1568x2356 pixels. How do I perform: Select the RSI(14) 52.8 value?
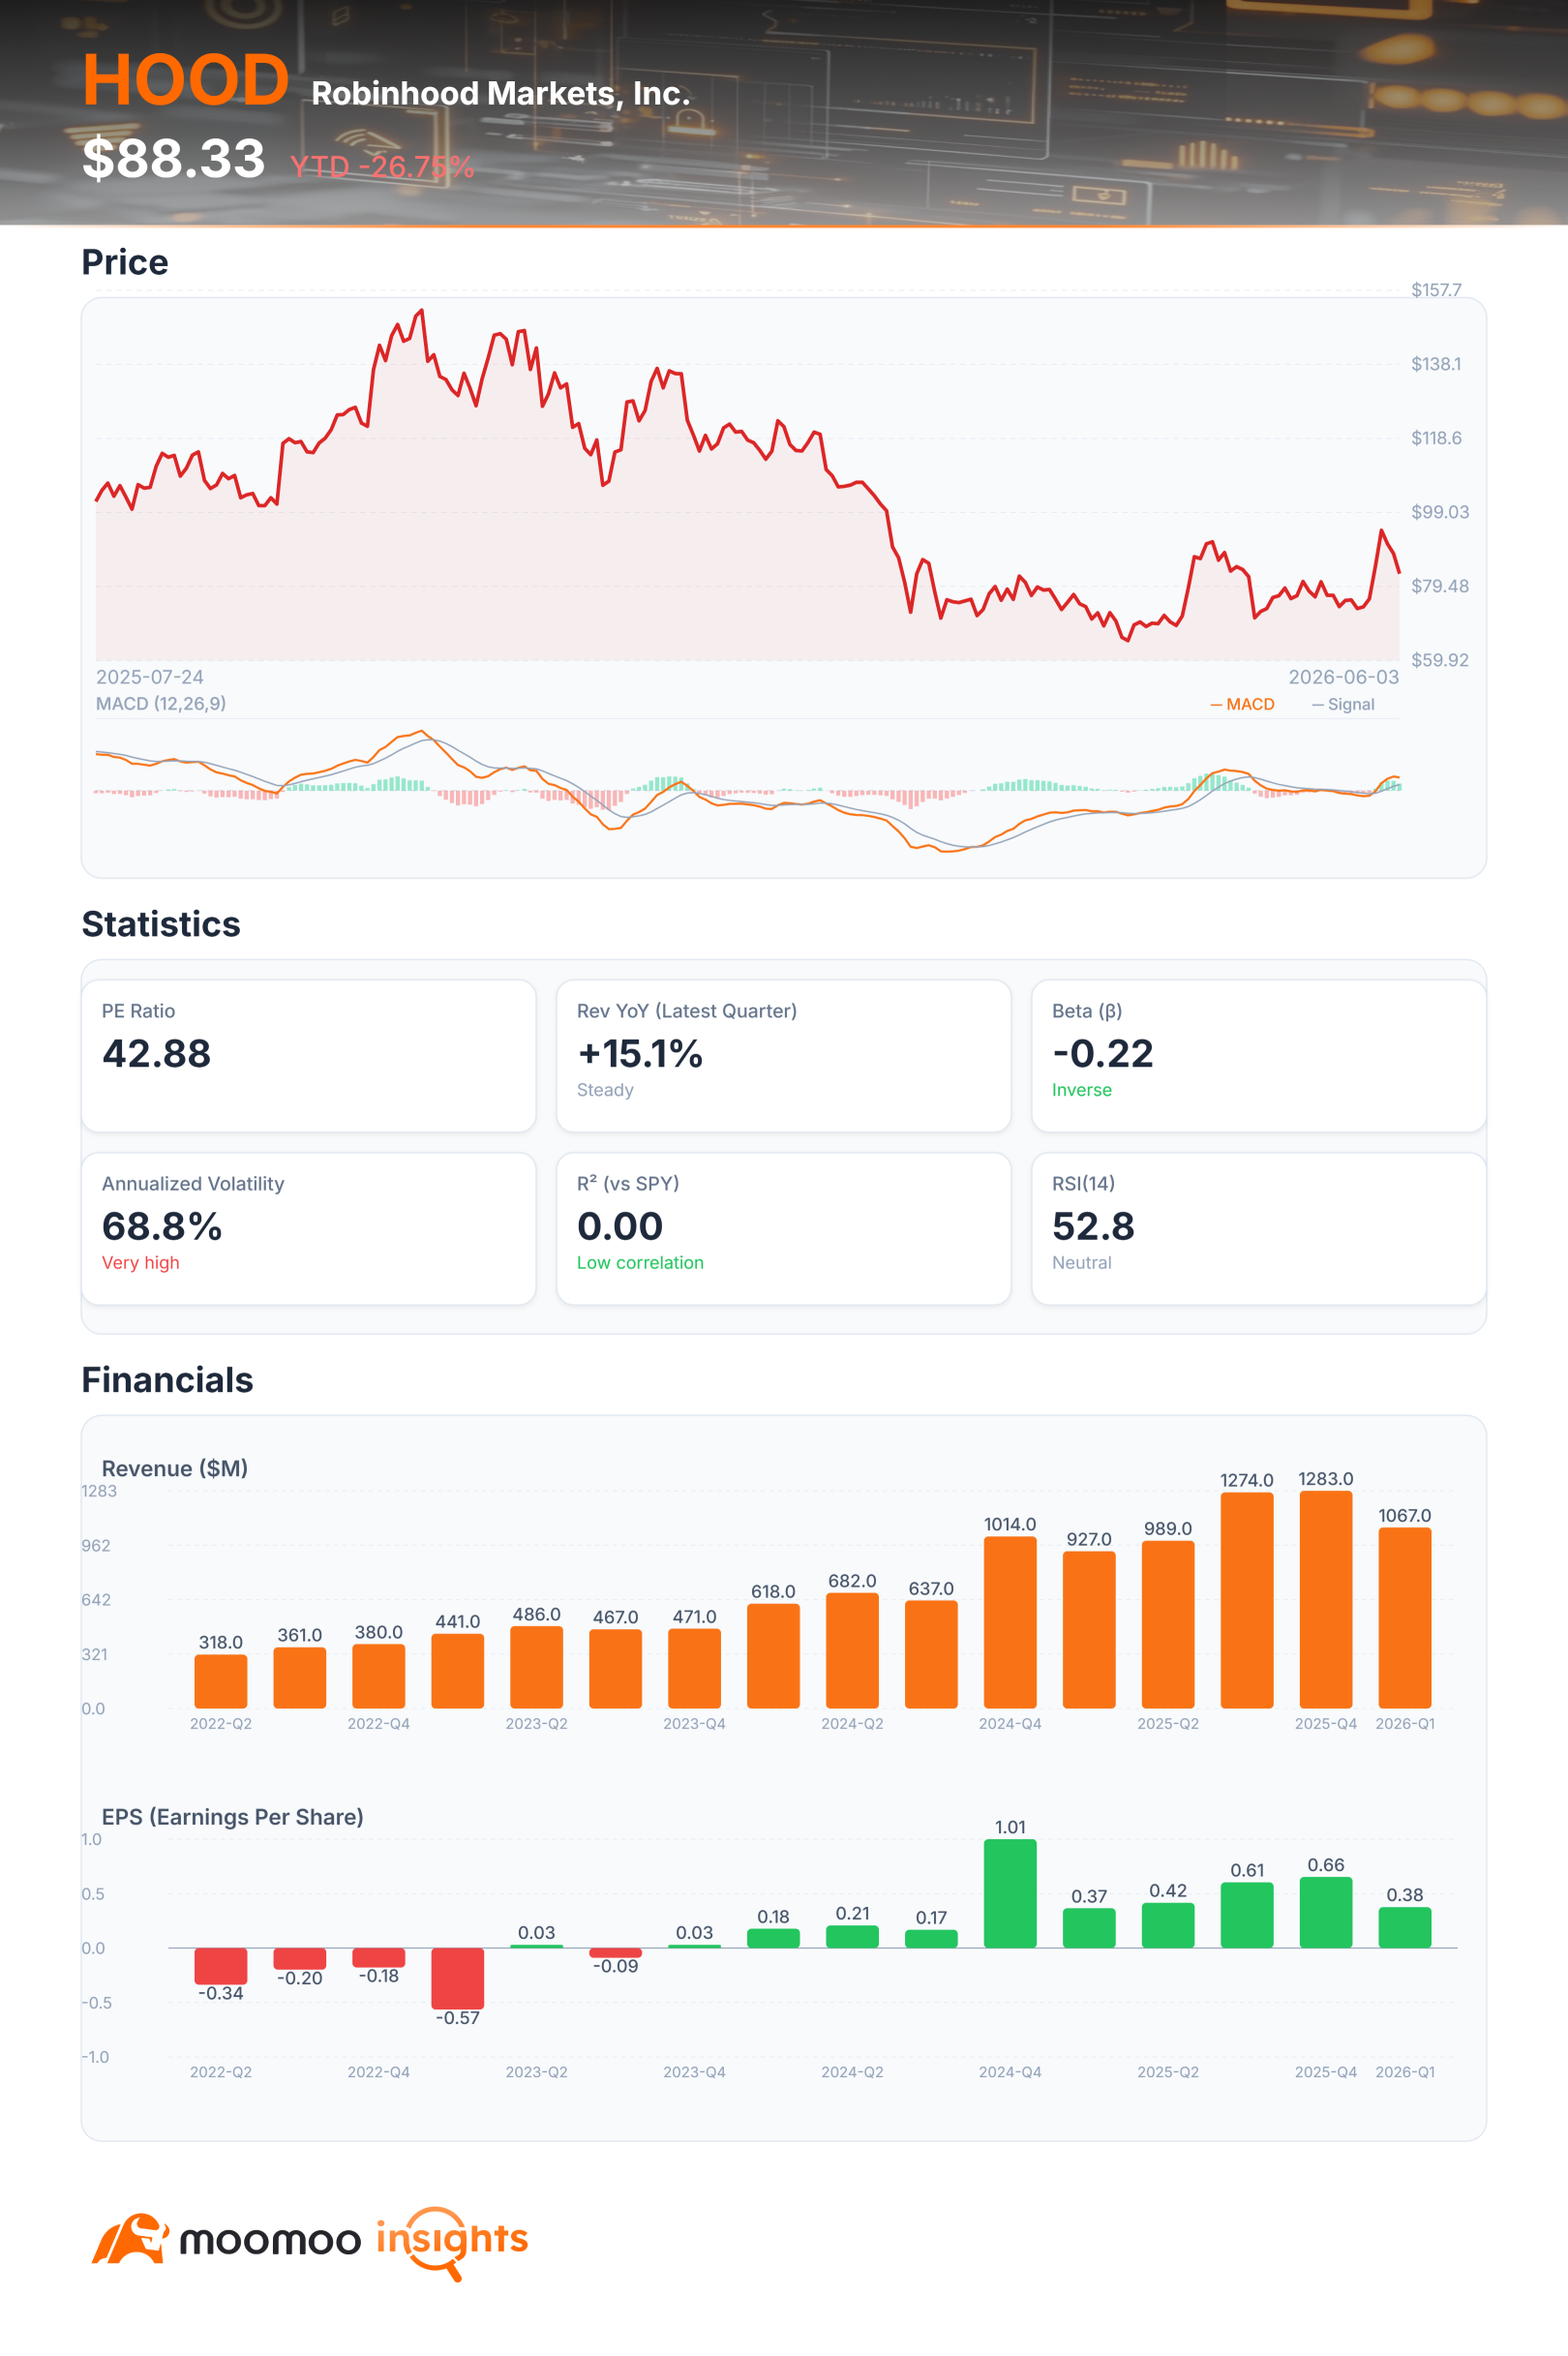pos(1093,1227)
